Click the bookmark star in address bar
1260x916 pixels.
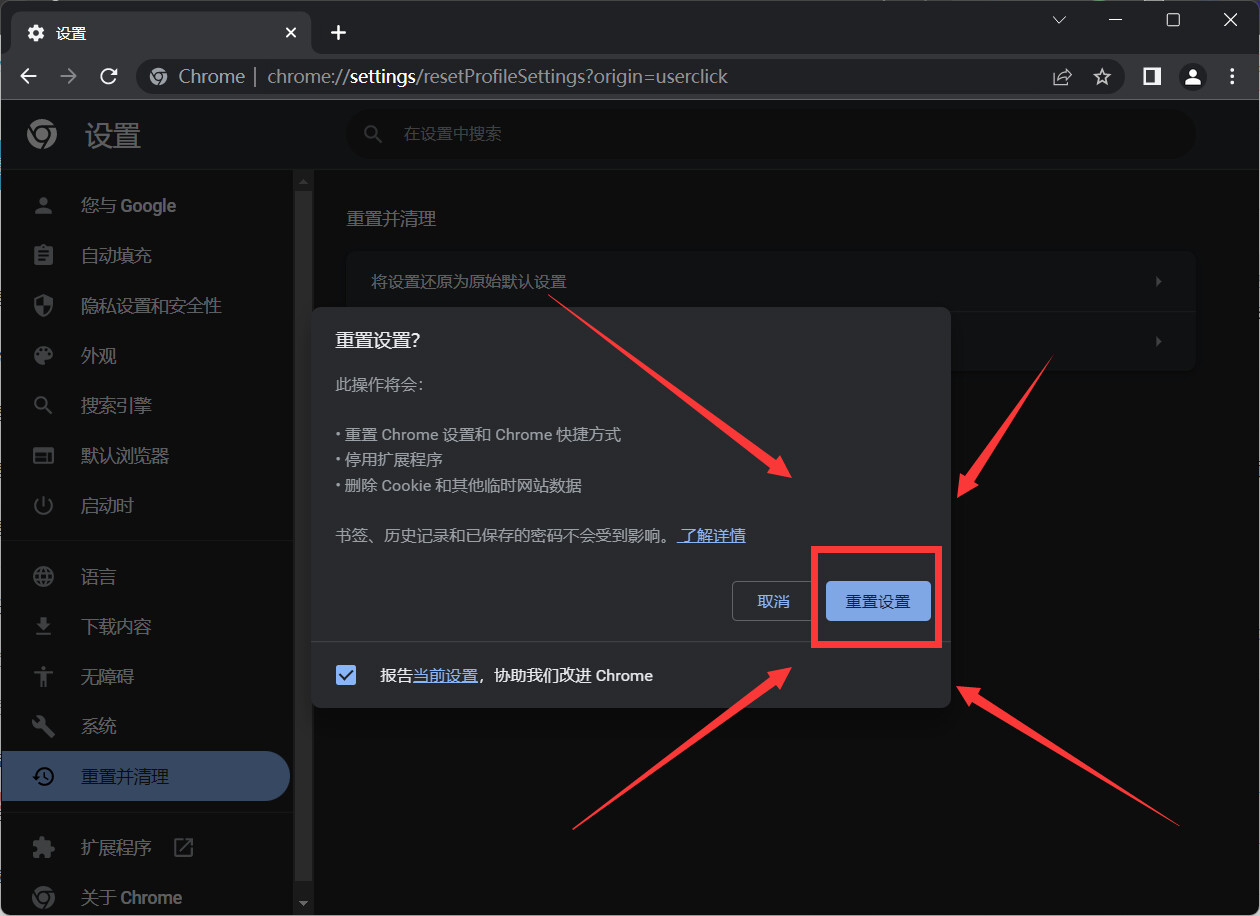[1101, 76]
